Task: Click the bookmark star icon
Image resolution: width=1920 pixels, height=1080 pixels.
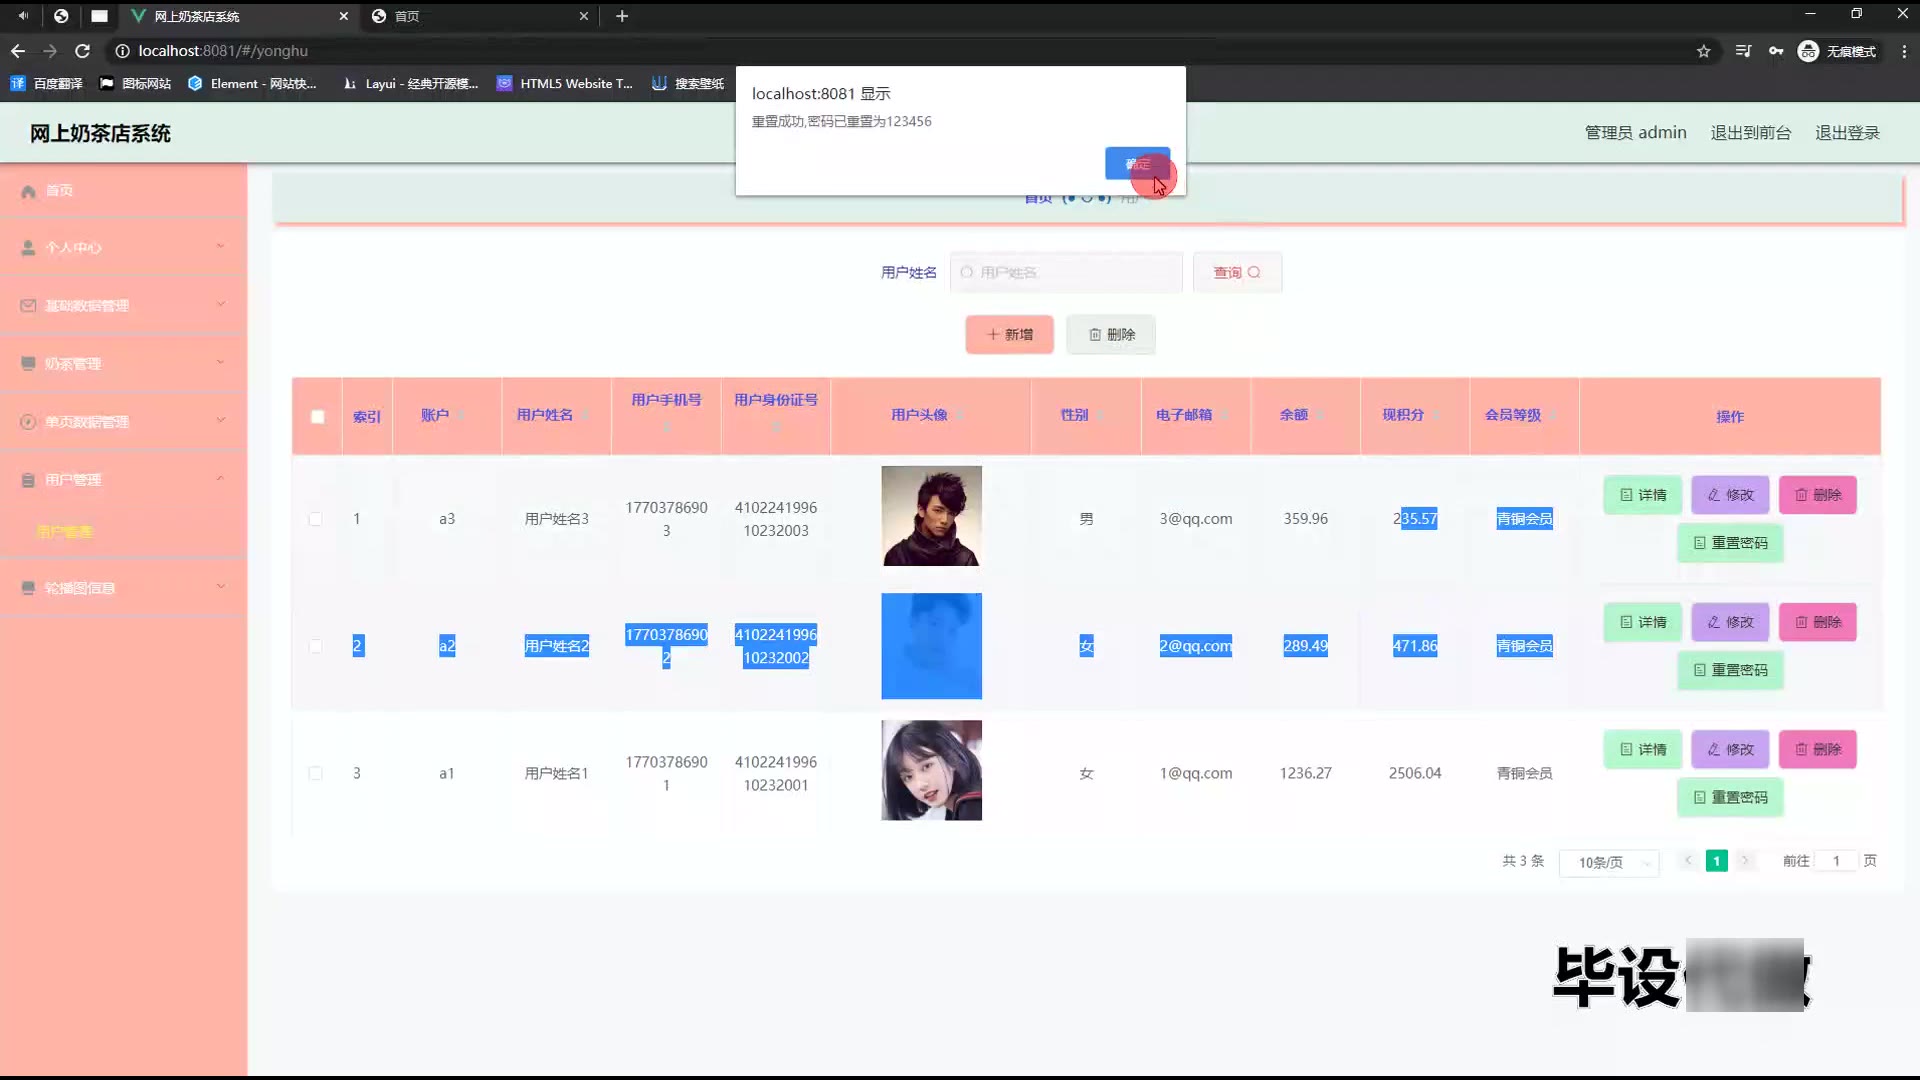Action: pyautogui.click(x=1704, y=51)
